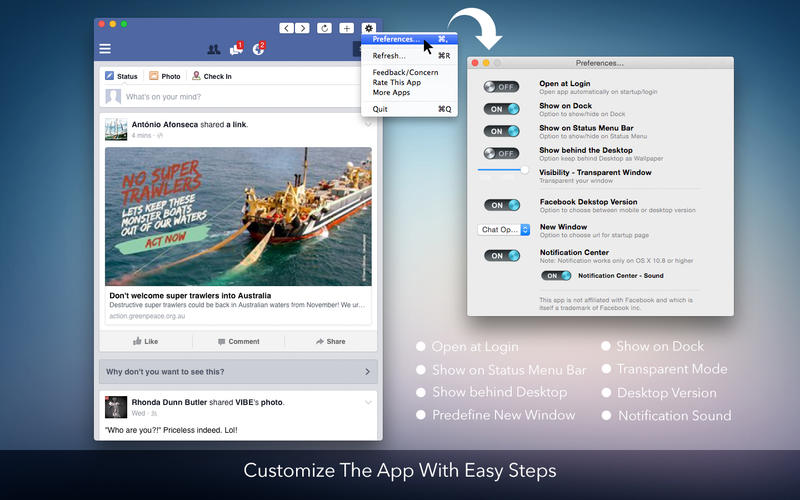Click the Check In pin icon
The image size is (800, 500).
click(x=196, y=76)
